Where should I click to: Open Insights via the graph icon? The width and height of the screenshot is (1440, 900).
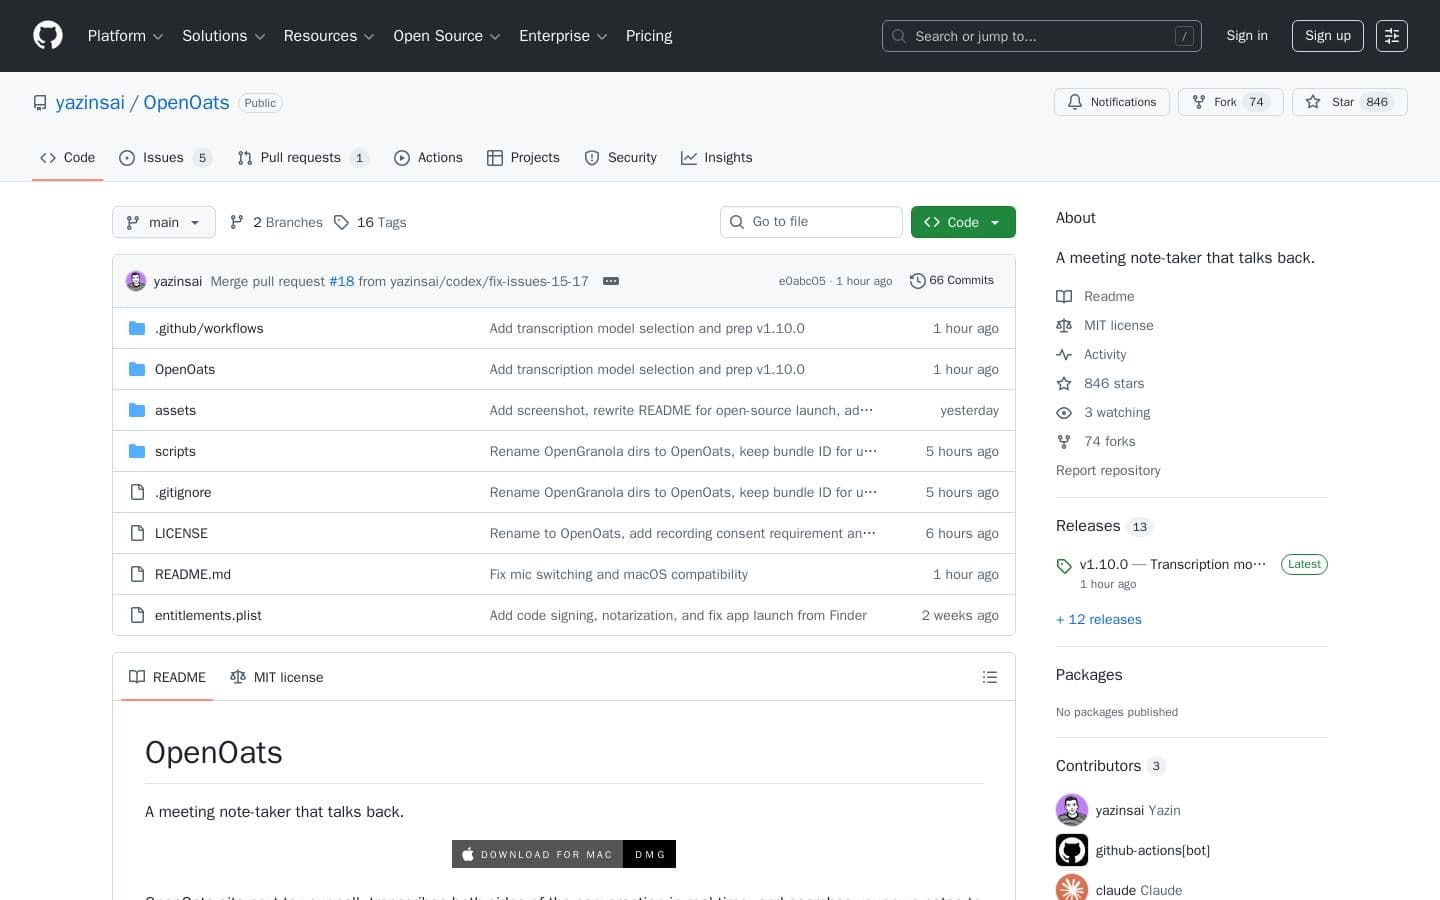tap(689, 158)
